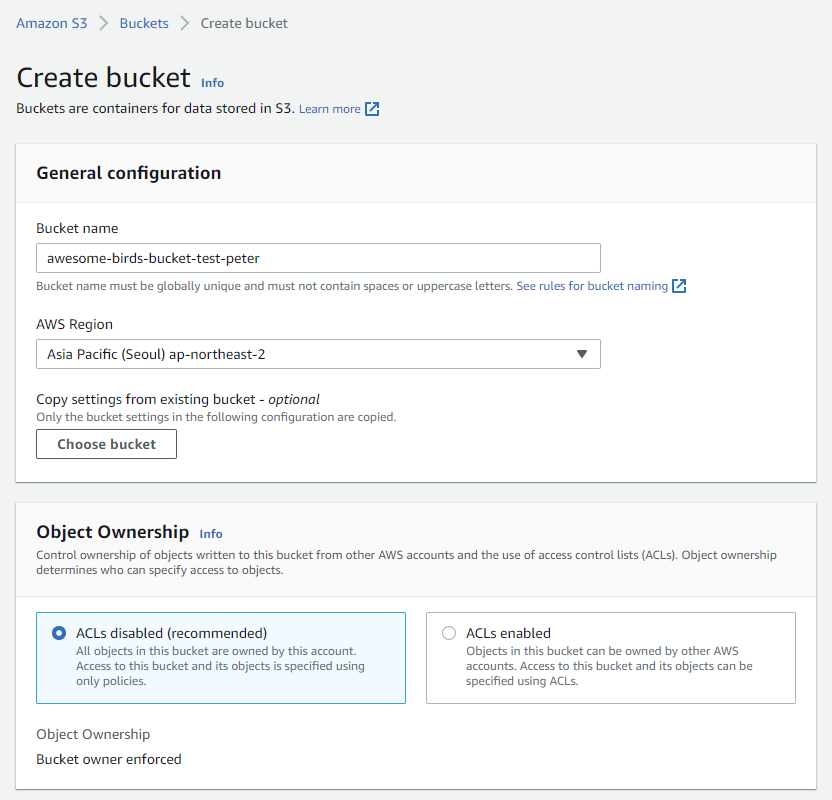Select the ACLs enabled radio button
Screen dimensions: 832x800
pyautogui.click(x=449, y=633)
